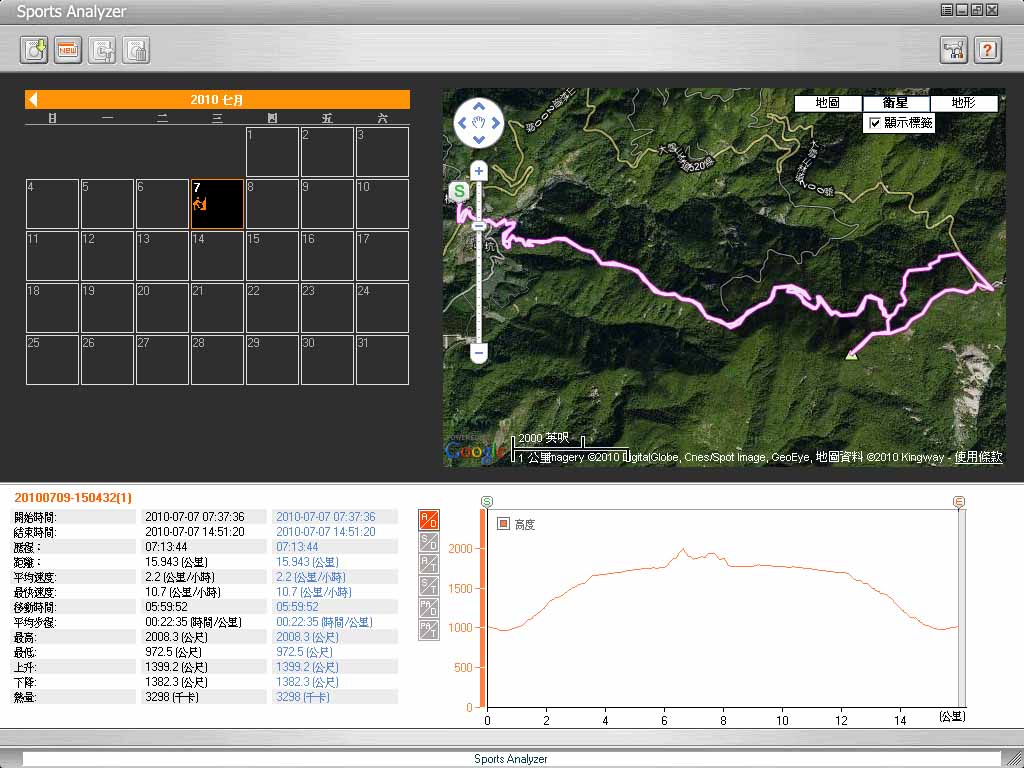Toggle the 高度 altitude legend checkbox
Viewport: 1024px width, 768px height.
tap(503, 524)
